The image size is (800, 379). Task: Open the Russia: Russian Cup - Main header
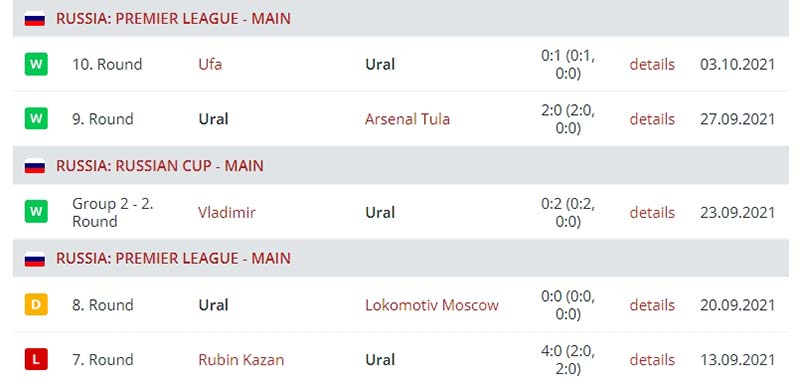point(160,166)
